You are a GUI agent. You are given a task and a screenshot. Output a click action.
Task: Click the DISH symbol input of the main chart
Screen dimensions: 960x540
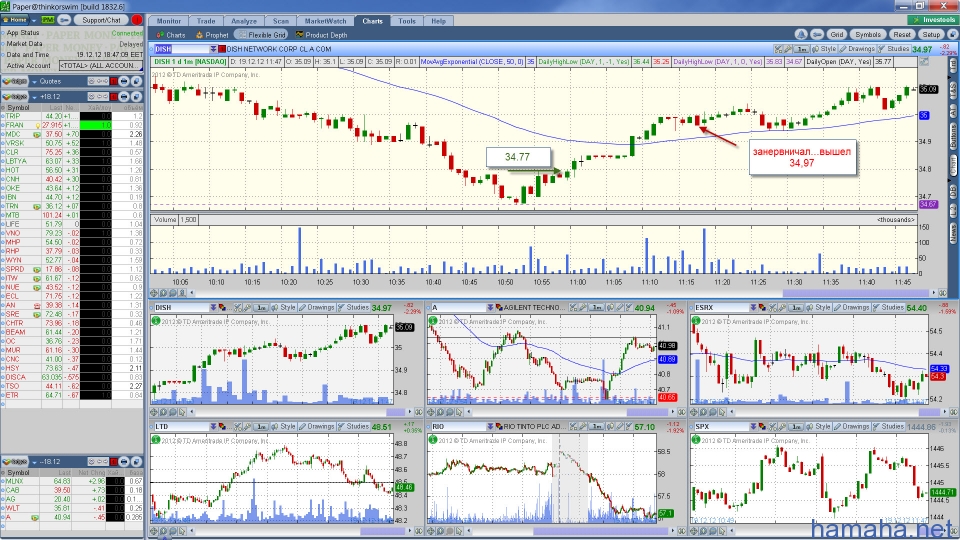(x=181, y=49)
